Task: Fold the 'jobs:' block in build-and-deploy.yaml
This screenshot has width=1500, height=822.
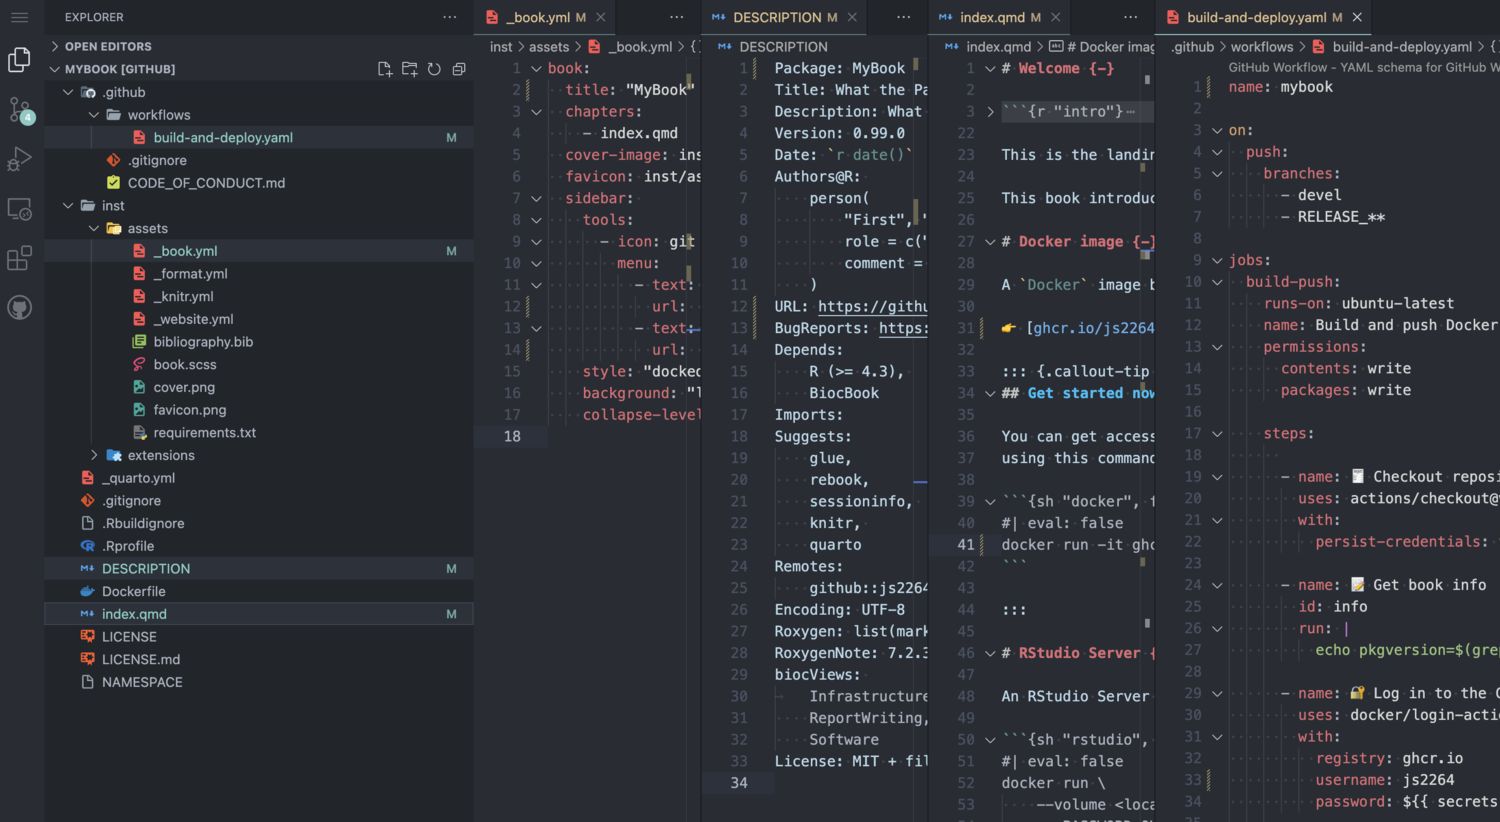Action: (1217, 260)
